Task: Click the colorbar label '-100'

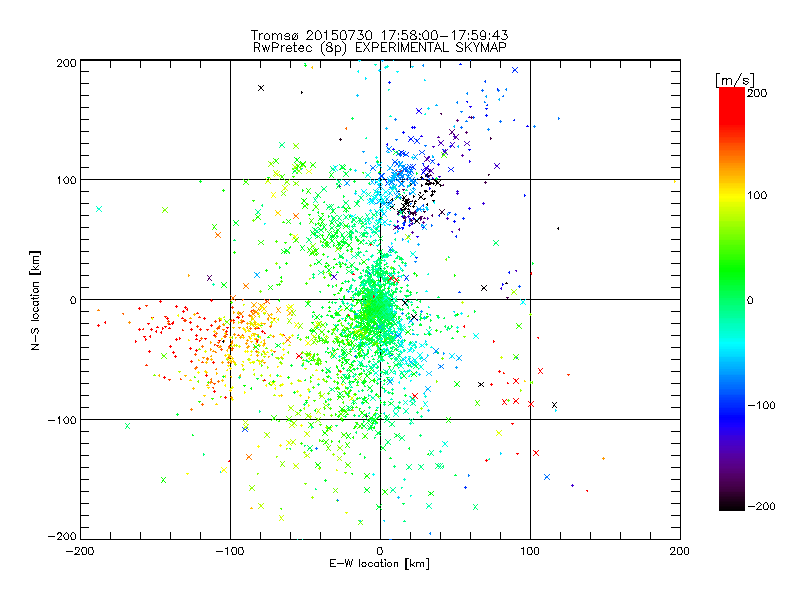Action: 761,406
